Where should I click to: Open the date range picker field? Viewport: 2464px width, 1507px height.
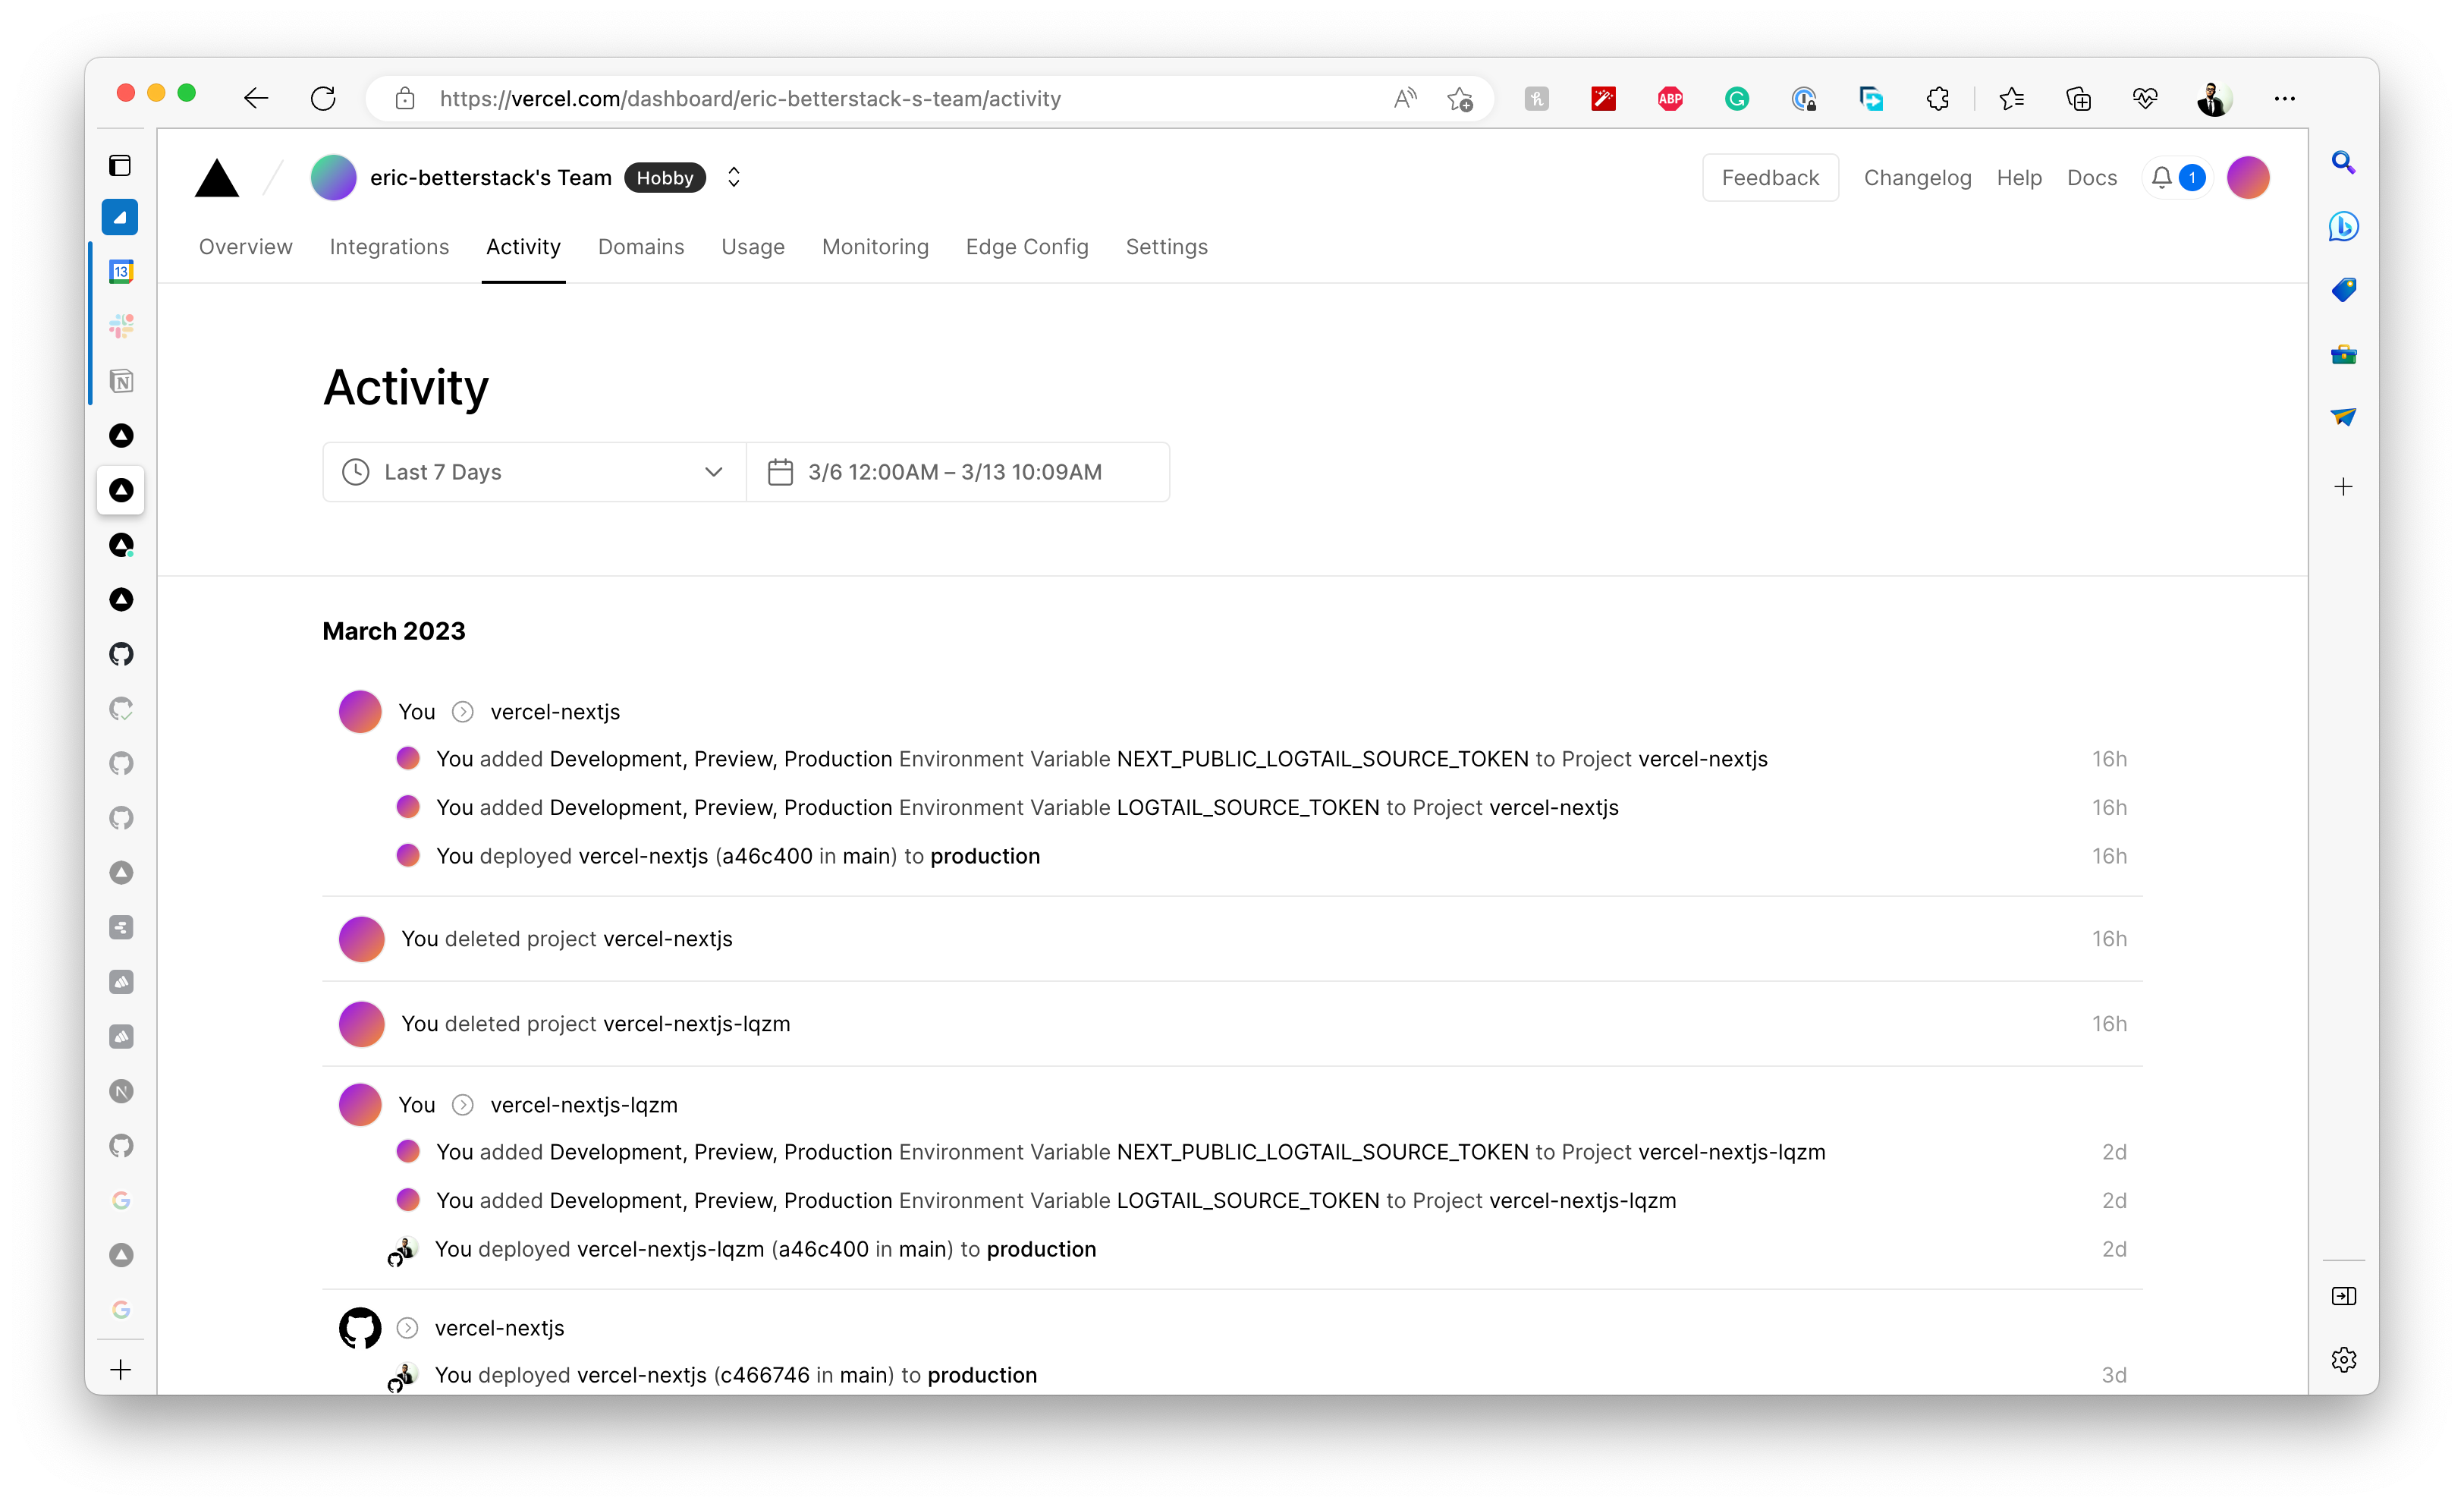[957, 472]
